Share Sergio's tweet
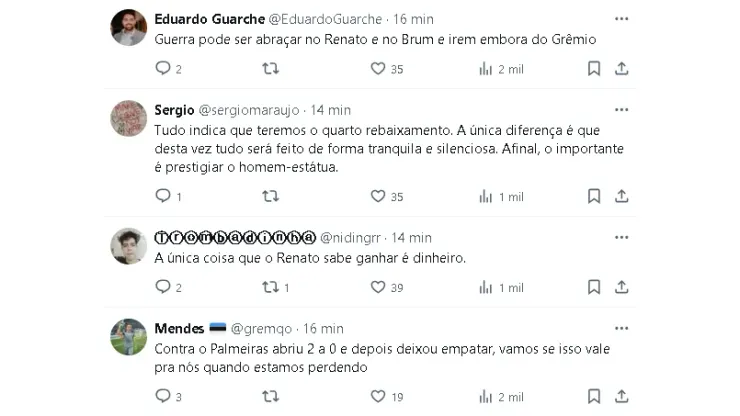The width and height of the screenshot is (740, 416). coord(621,197)
